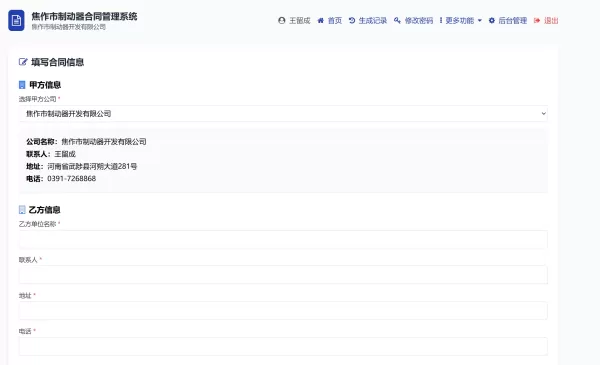This screenshot has width=600, height=365.
Task: Expand the 选择甲方公司 dropdown
Action: coord(283,114)
